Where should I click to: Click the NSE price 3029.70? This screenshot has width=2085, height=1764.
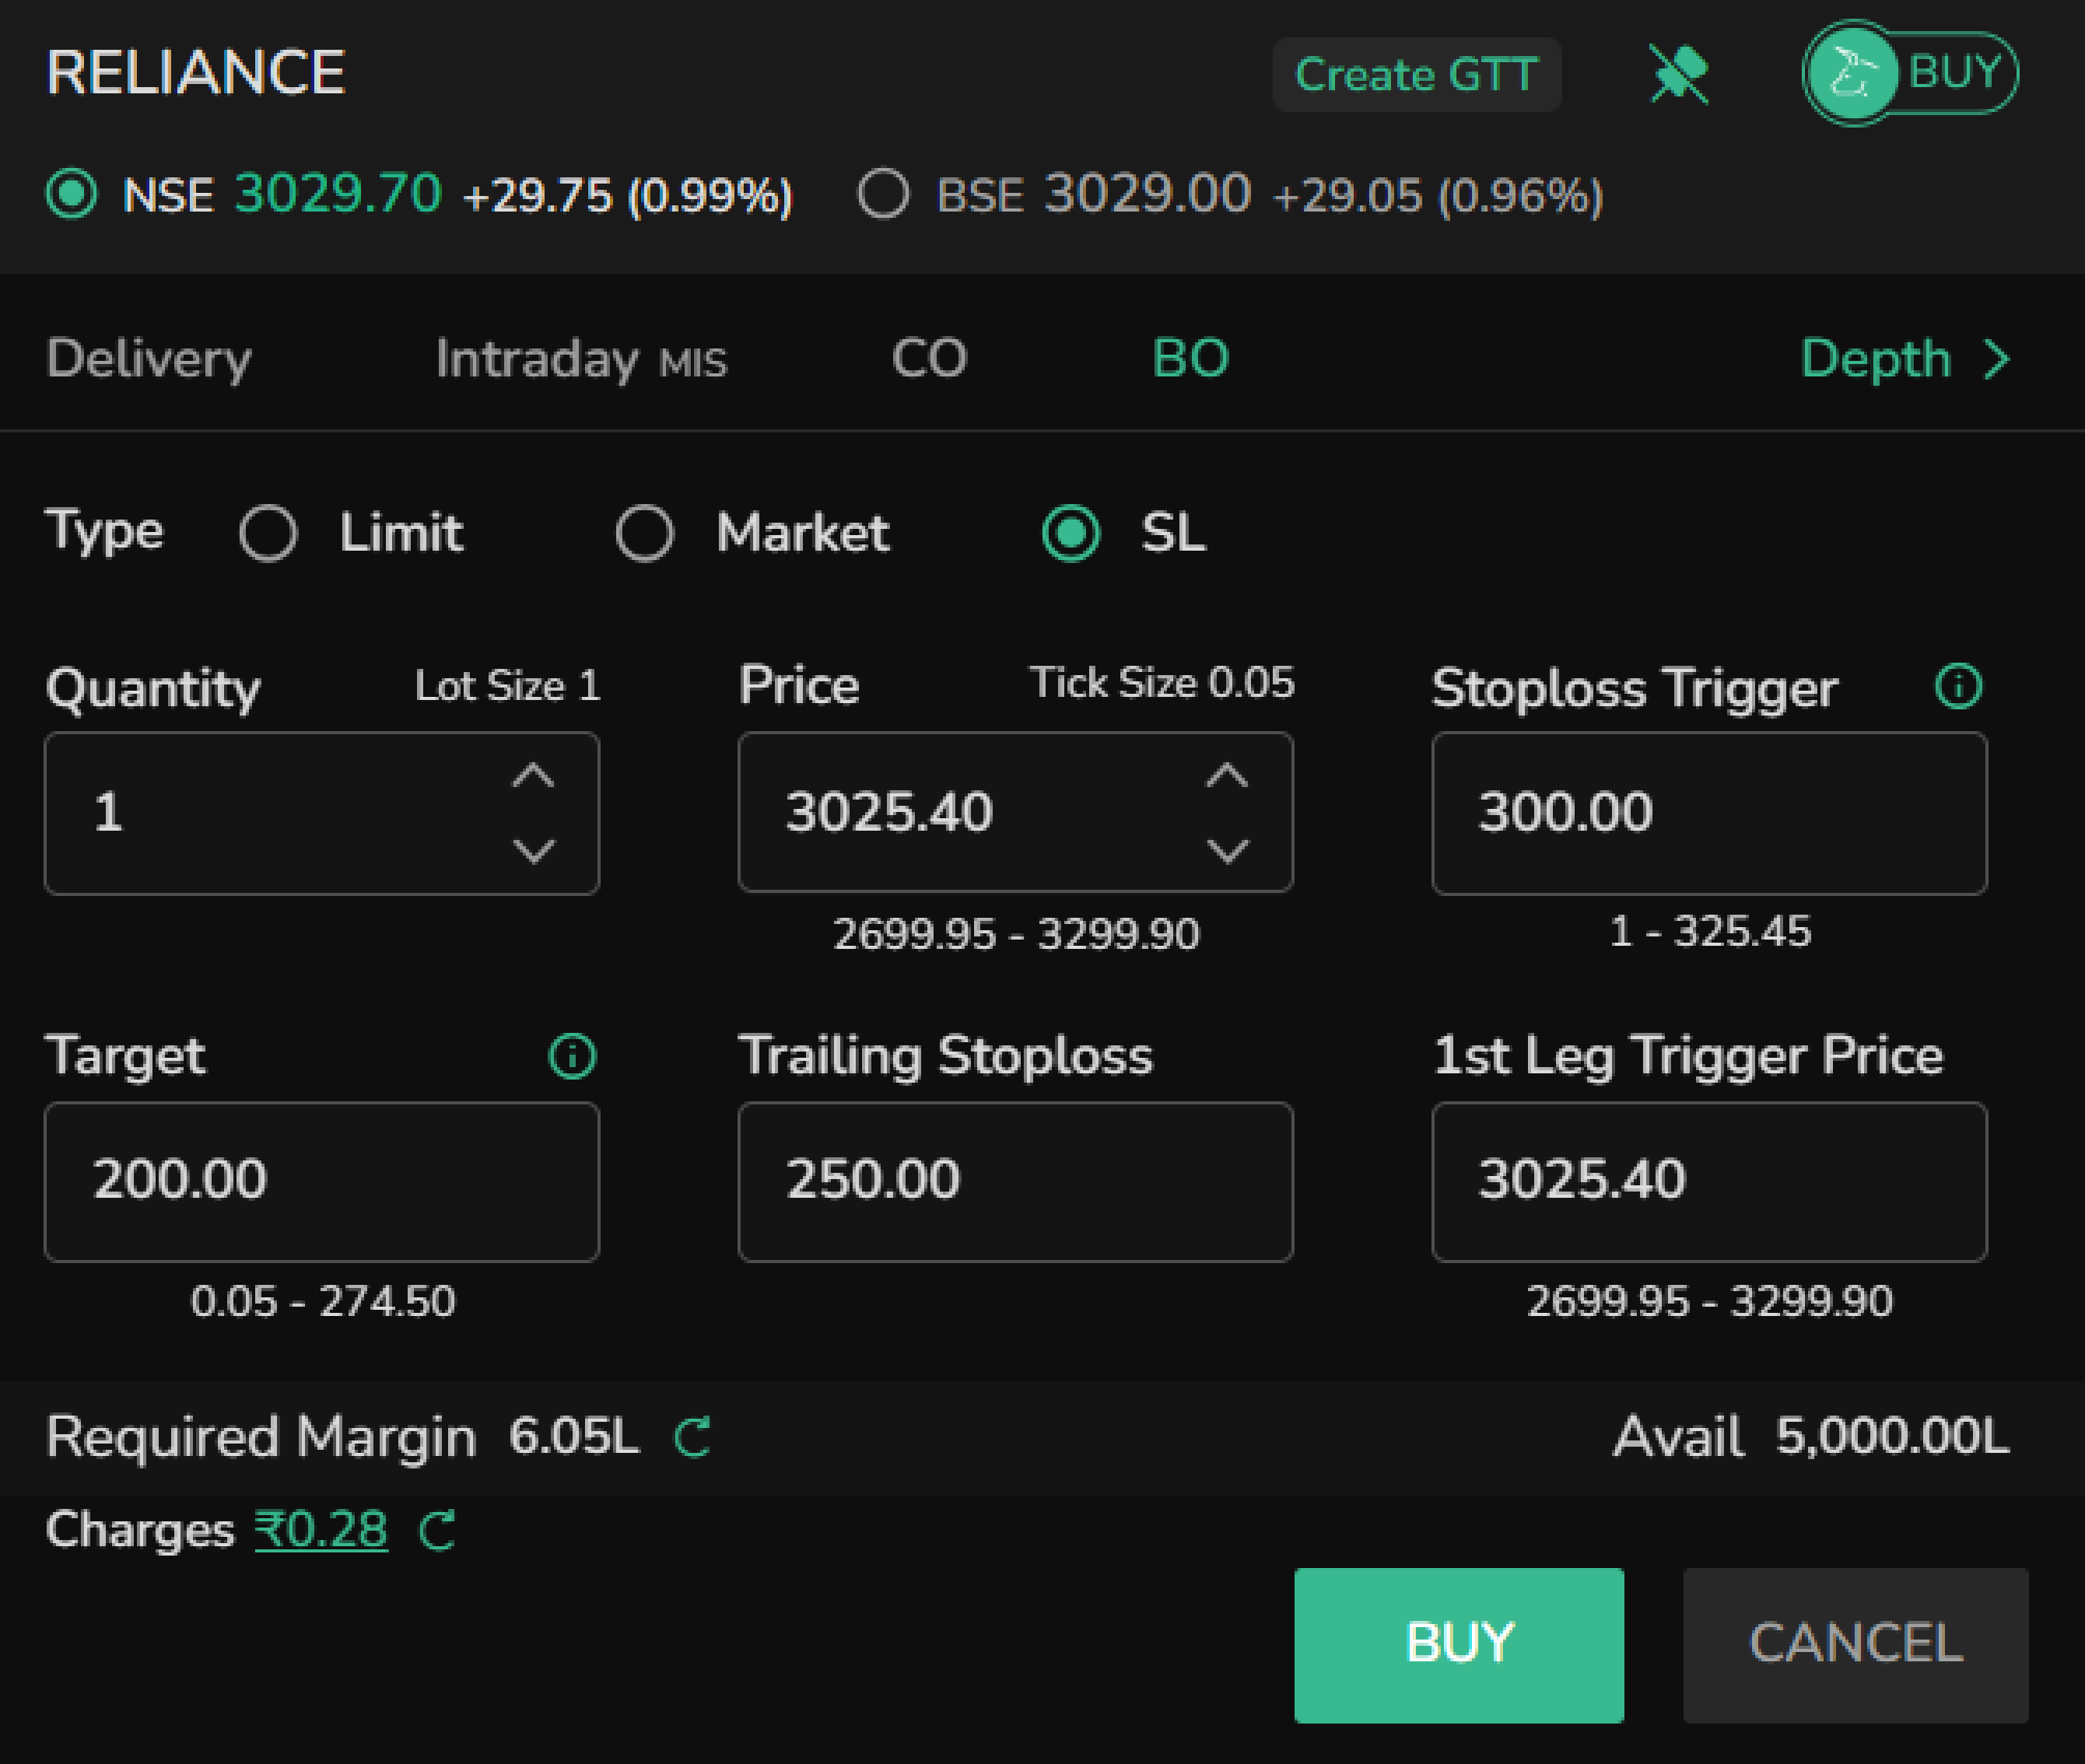pos(338,193)
